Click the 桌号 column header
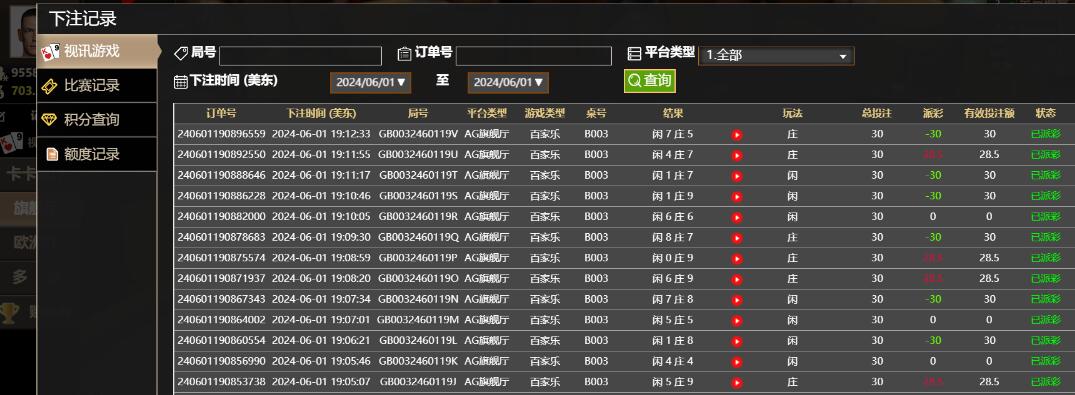Image resolution: width=1075 pixels, height=395 pixels. (x=596, y=113)
